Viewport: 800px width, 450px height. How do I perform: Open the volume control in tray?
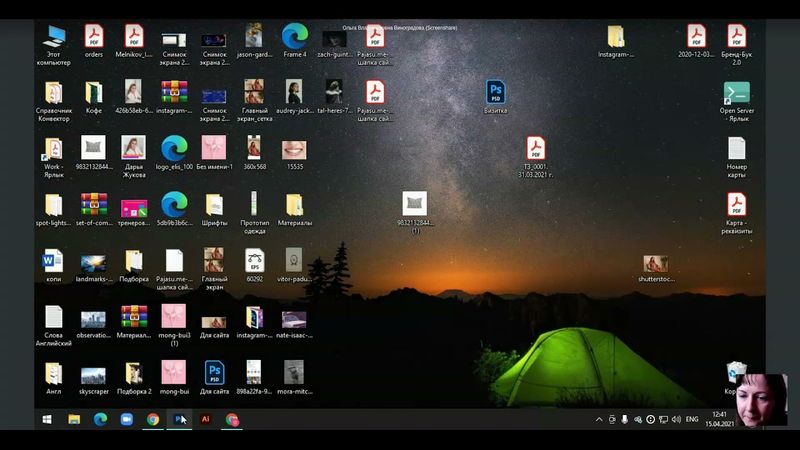(674, 420)
